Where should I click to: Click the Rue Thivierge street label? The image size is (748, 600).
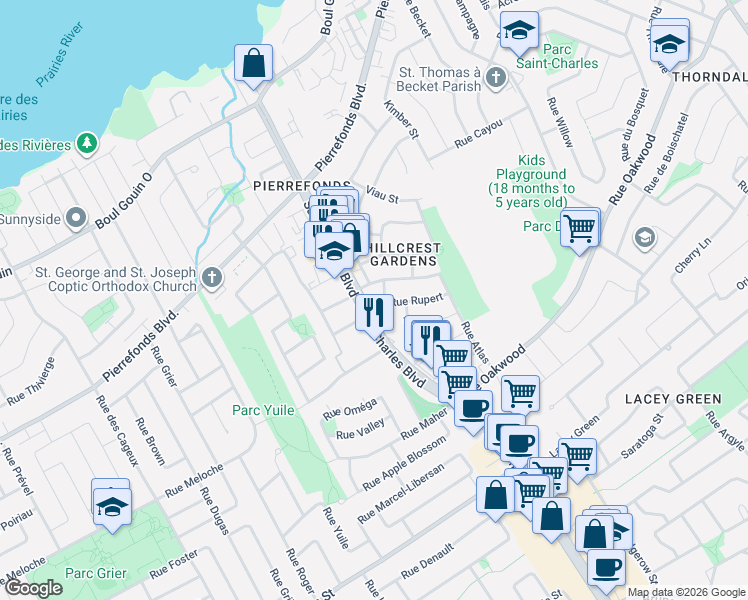point(31,381)
